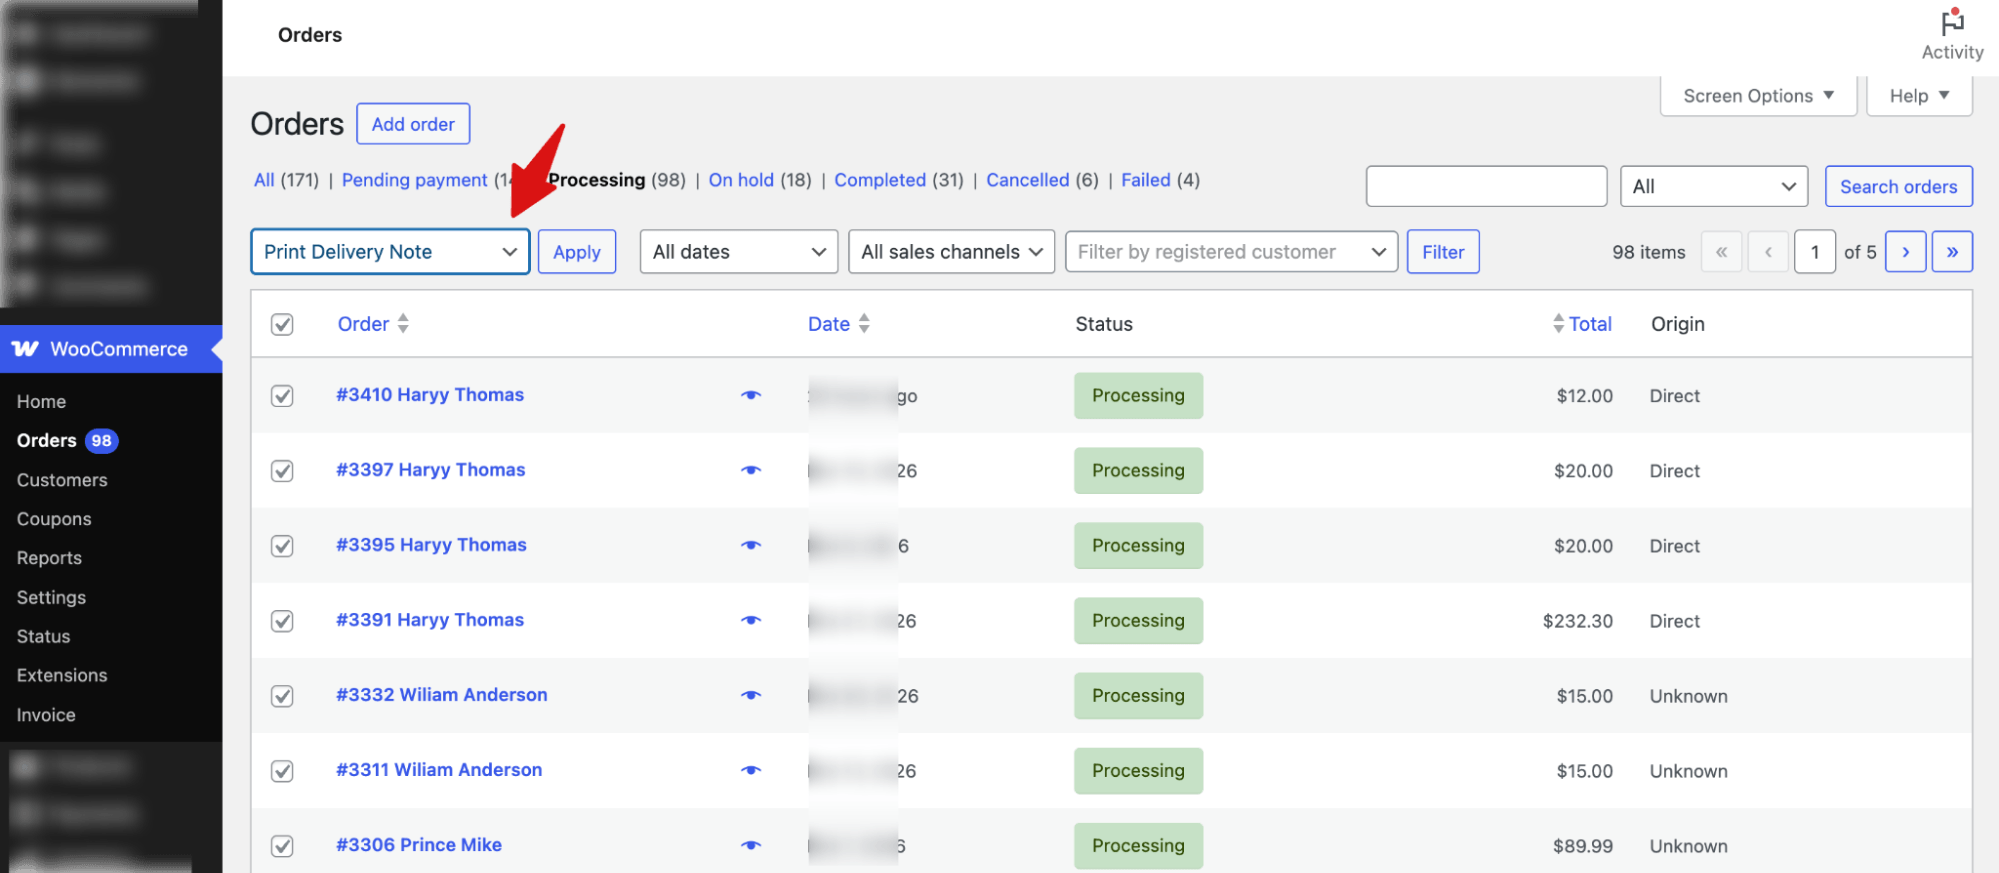Filter by Pending payment orders

pyautogui.click(x=414, y=180)
